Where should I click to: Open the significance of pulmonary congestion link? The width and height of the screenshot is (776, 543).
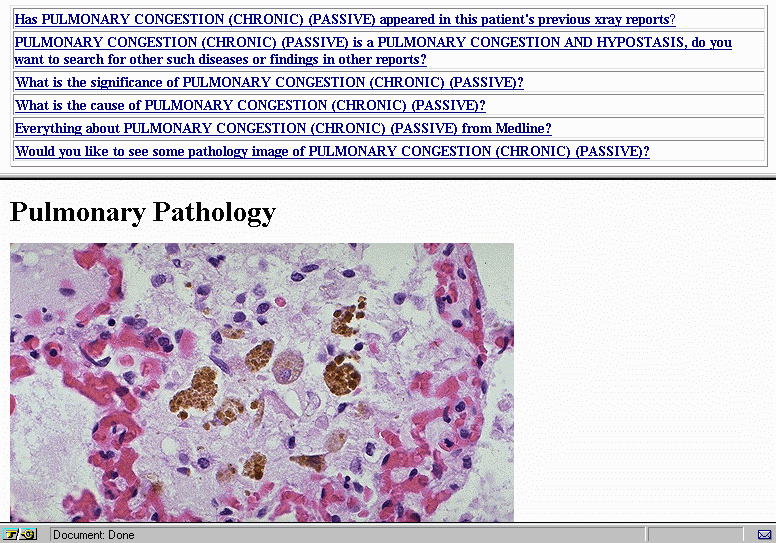point(269,83)
